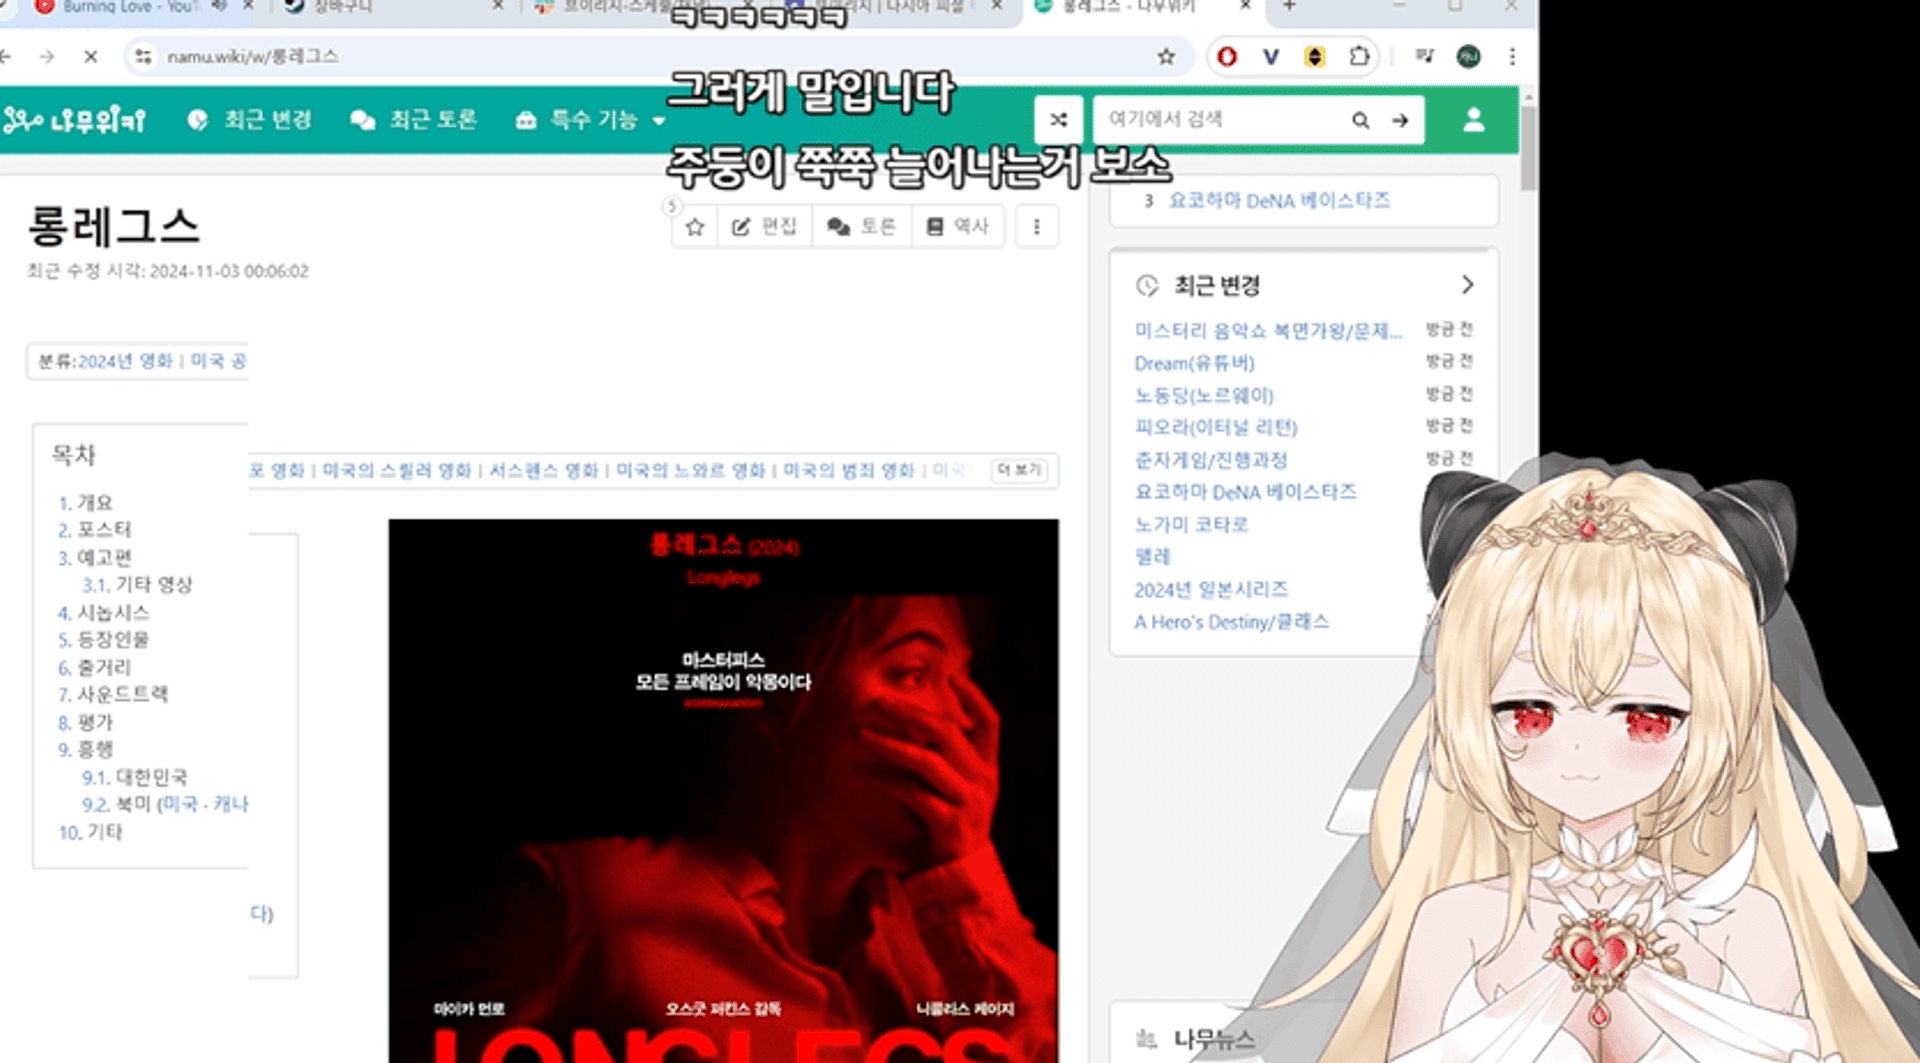Jump to section 4. 시놉시스

tap(103, 613)
